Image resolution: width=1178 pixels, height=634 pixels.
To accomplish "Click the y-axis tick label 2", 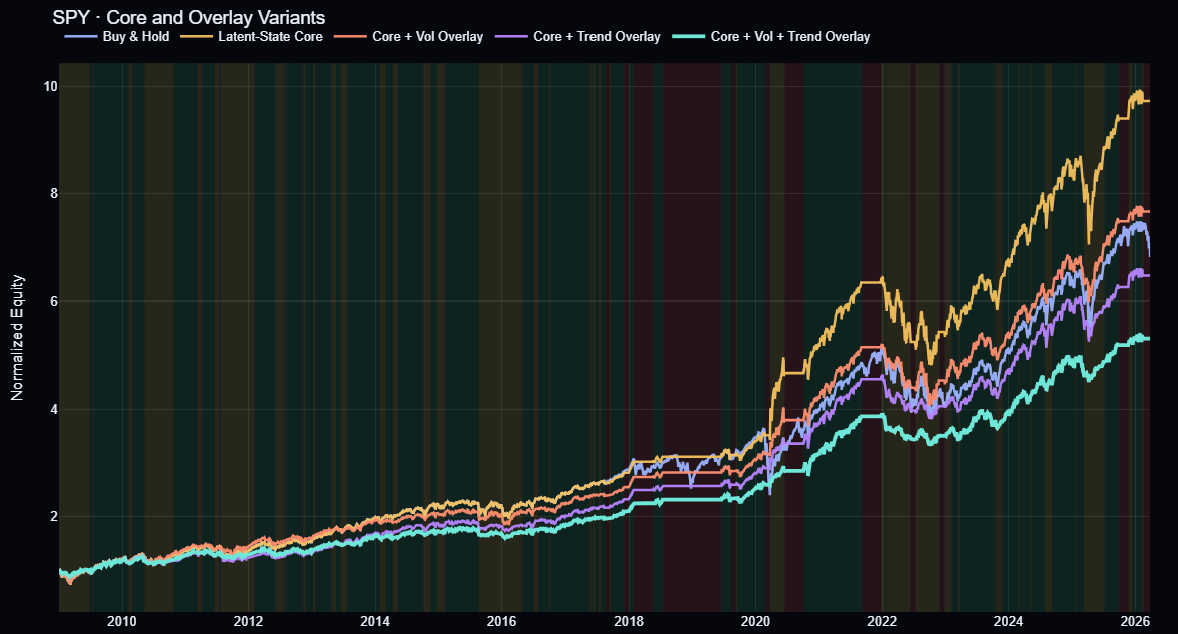I will 53,517.
